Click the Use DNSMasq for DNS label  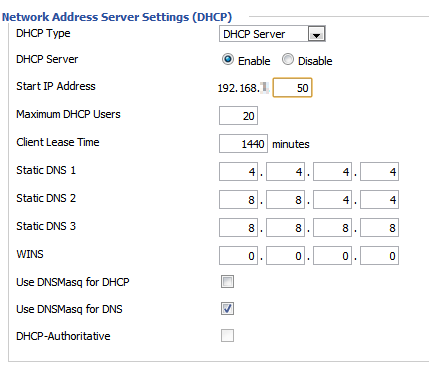69,309
